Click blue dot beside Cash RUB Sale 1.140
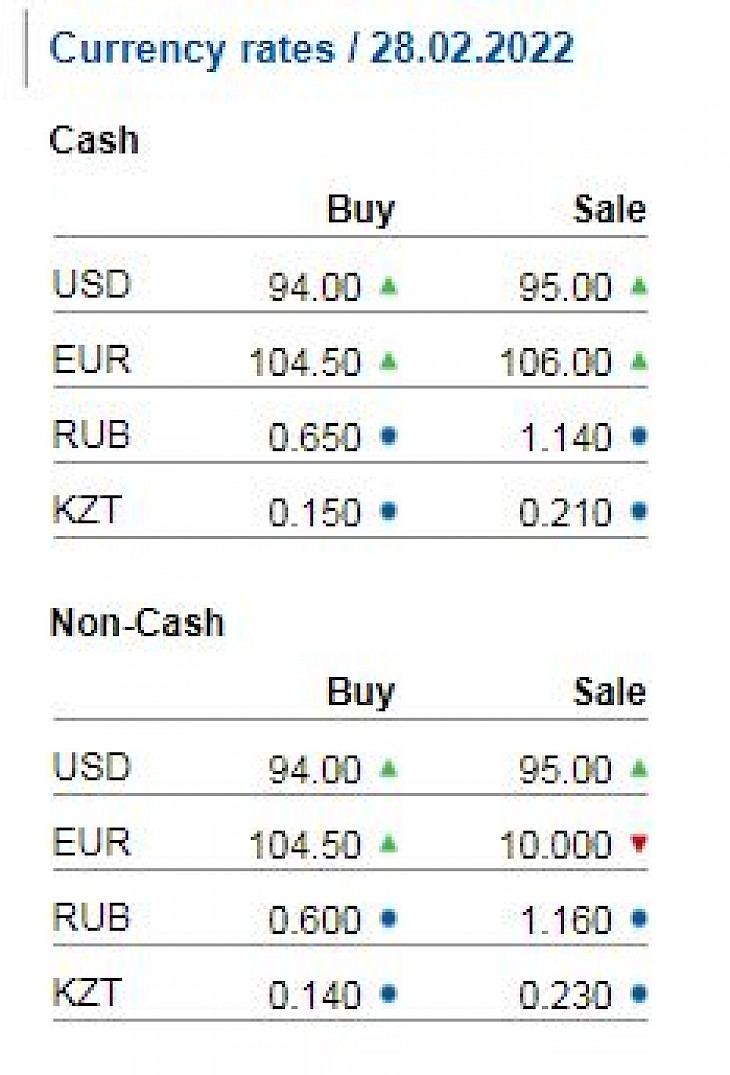The height and width of the screenshot is (1075, 730). [x=639, y=436]
